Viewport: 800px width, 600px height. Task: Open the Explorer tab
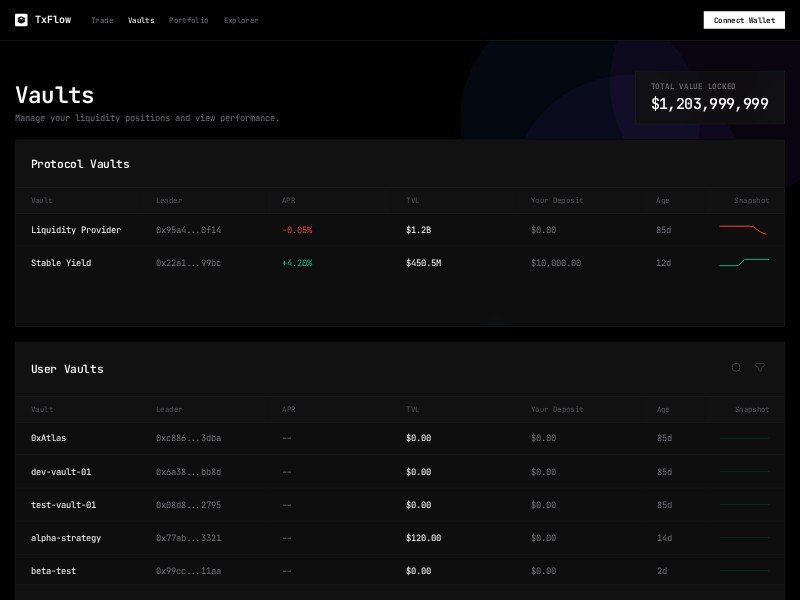pos(241,20)
